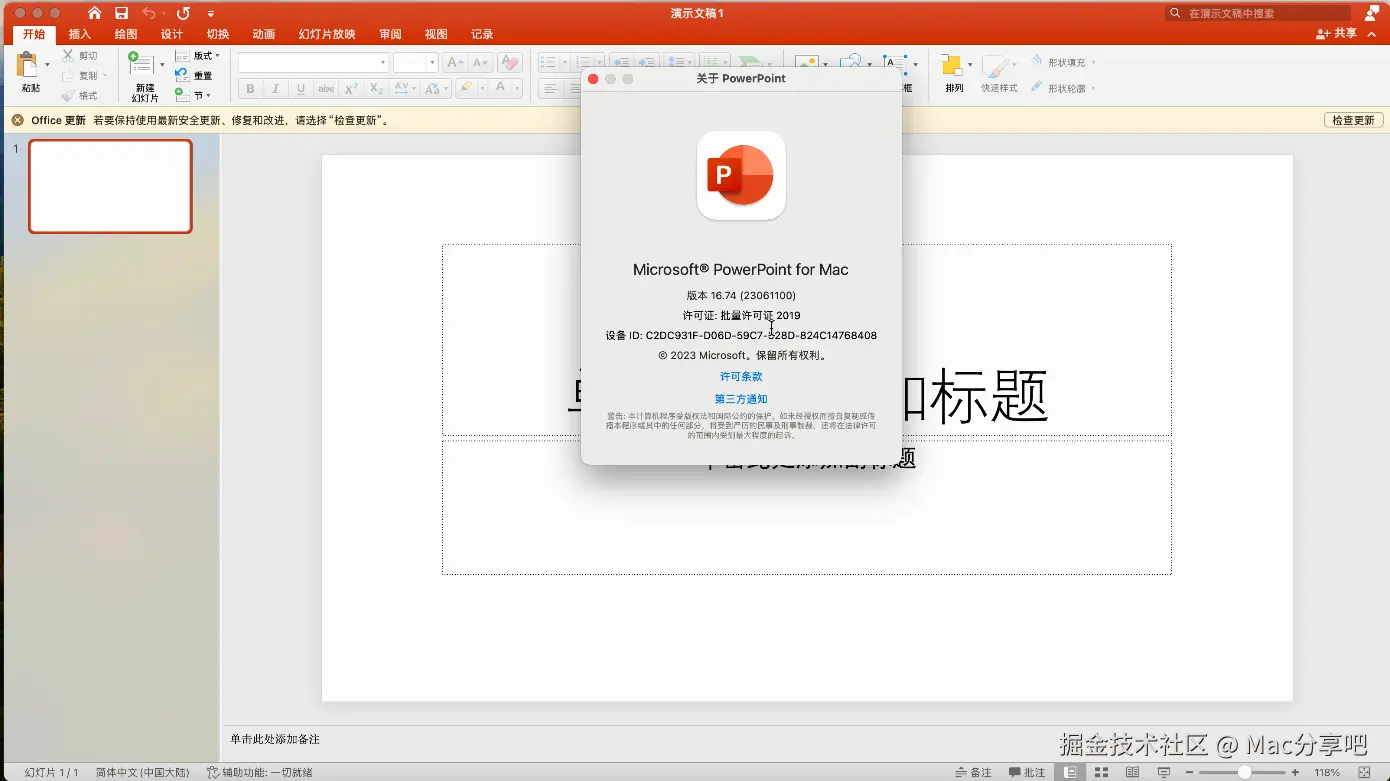Click the text highlight color pen
The height and width of the screenshot is (781, 1390).
click(x=465, y=89)
